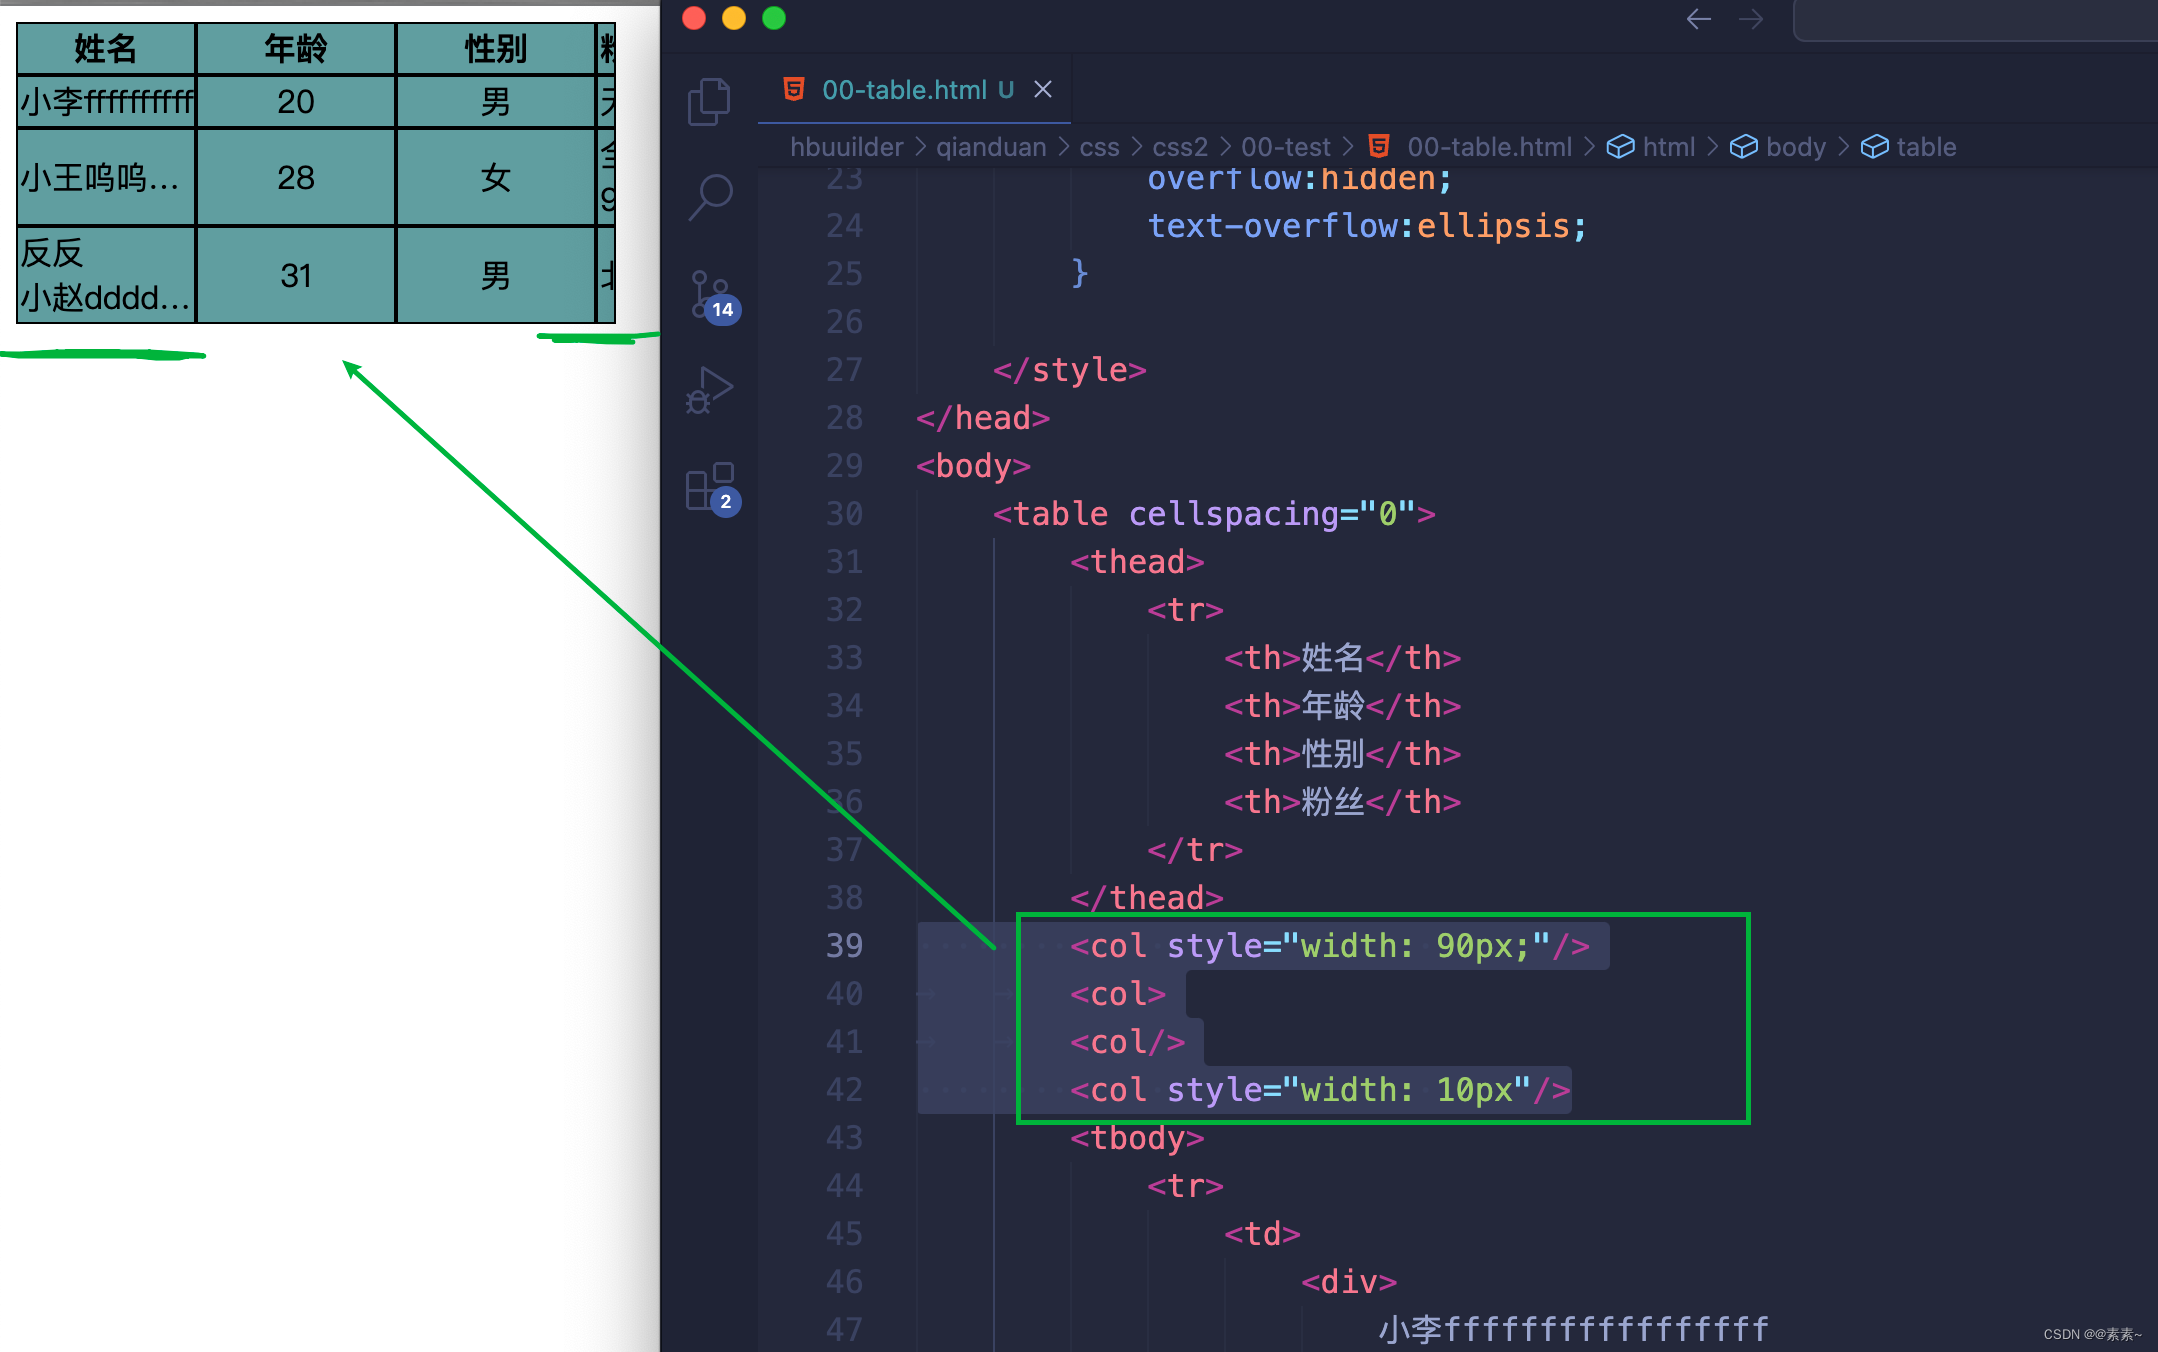Click hbuuilder in breadcrumb path
Screen dimensions: 2158x1352
click(x=846, y=147)
